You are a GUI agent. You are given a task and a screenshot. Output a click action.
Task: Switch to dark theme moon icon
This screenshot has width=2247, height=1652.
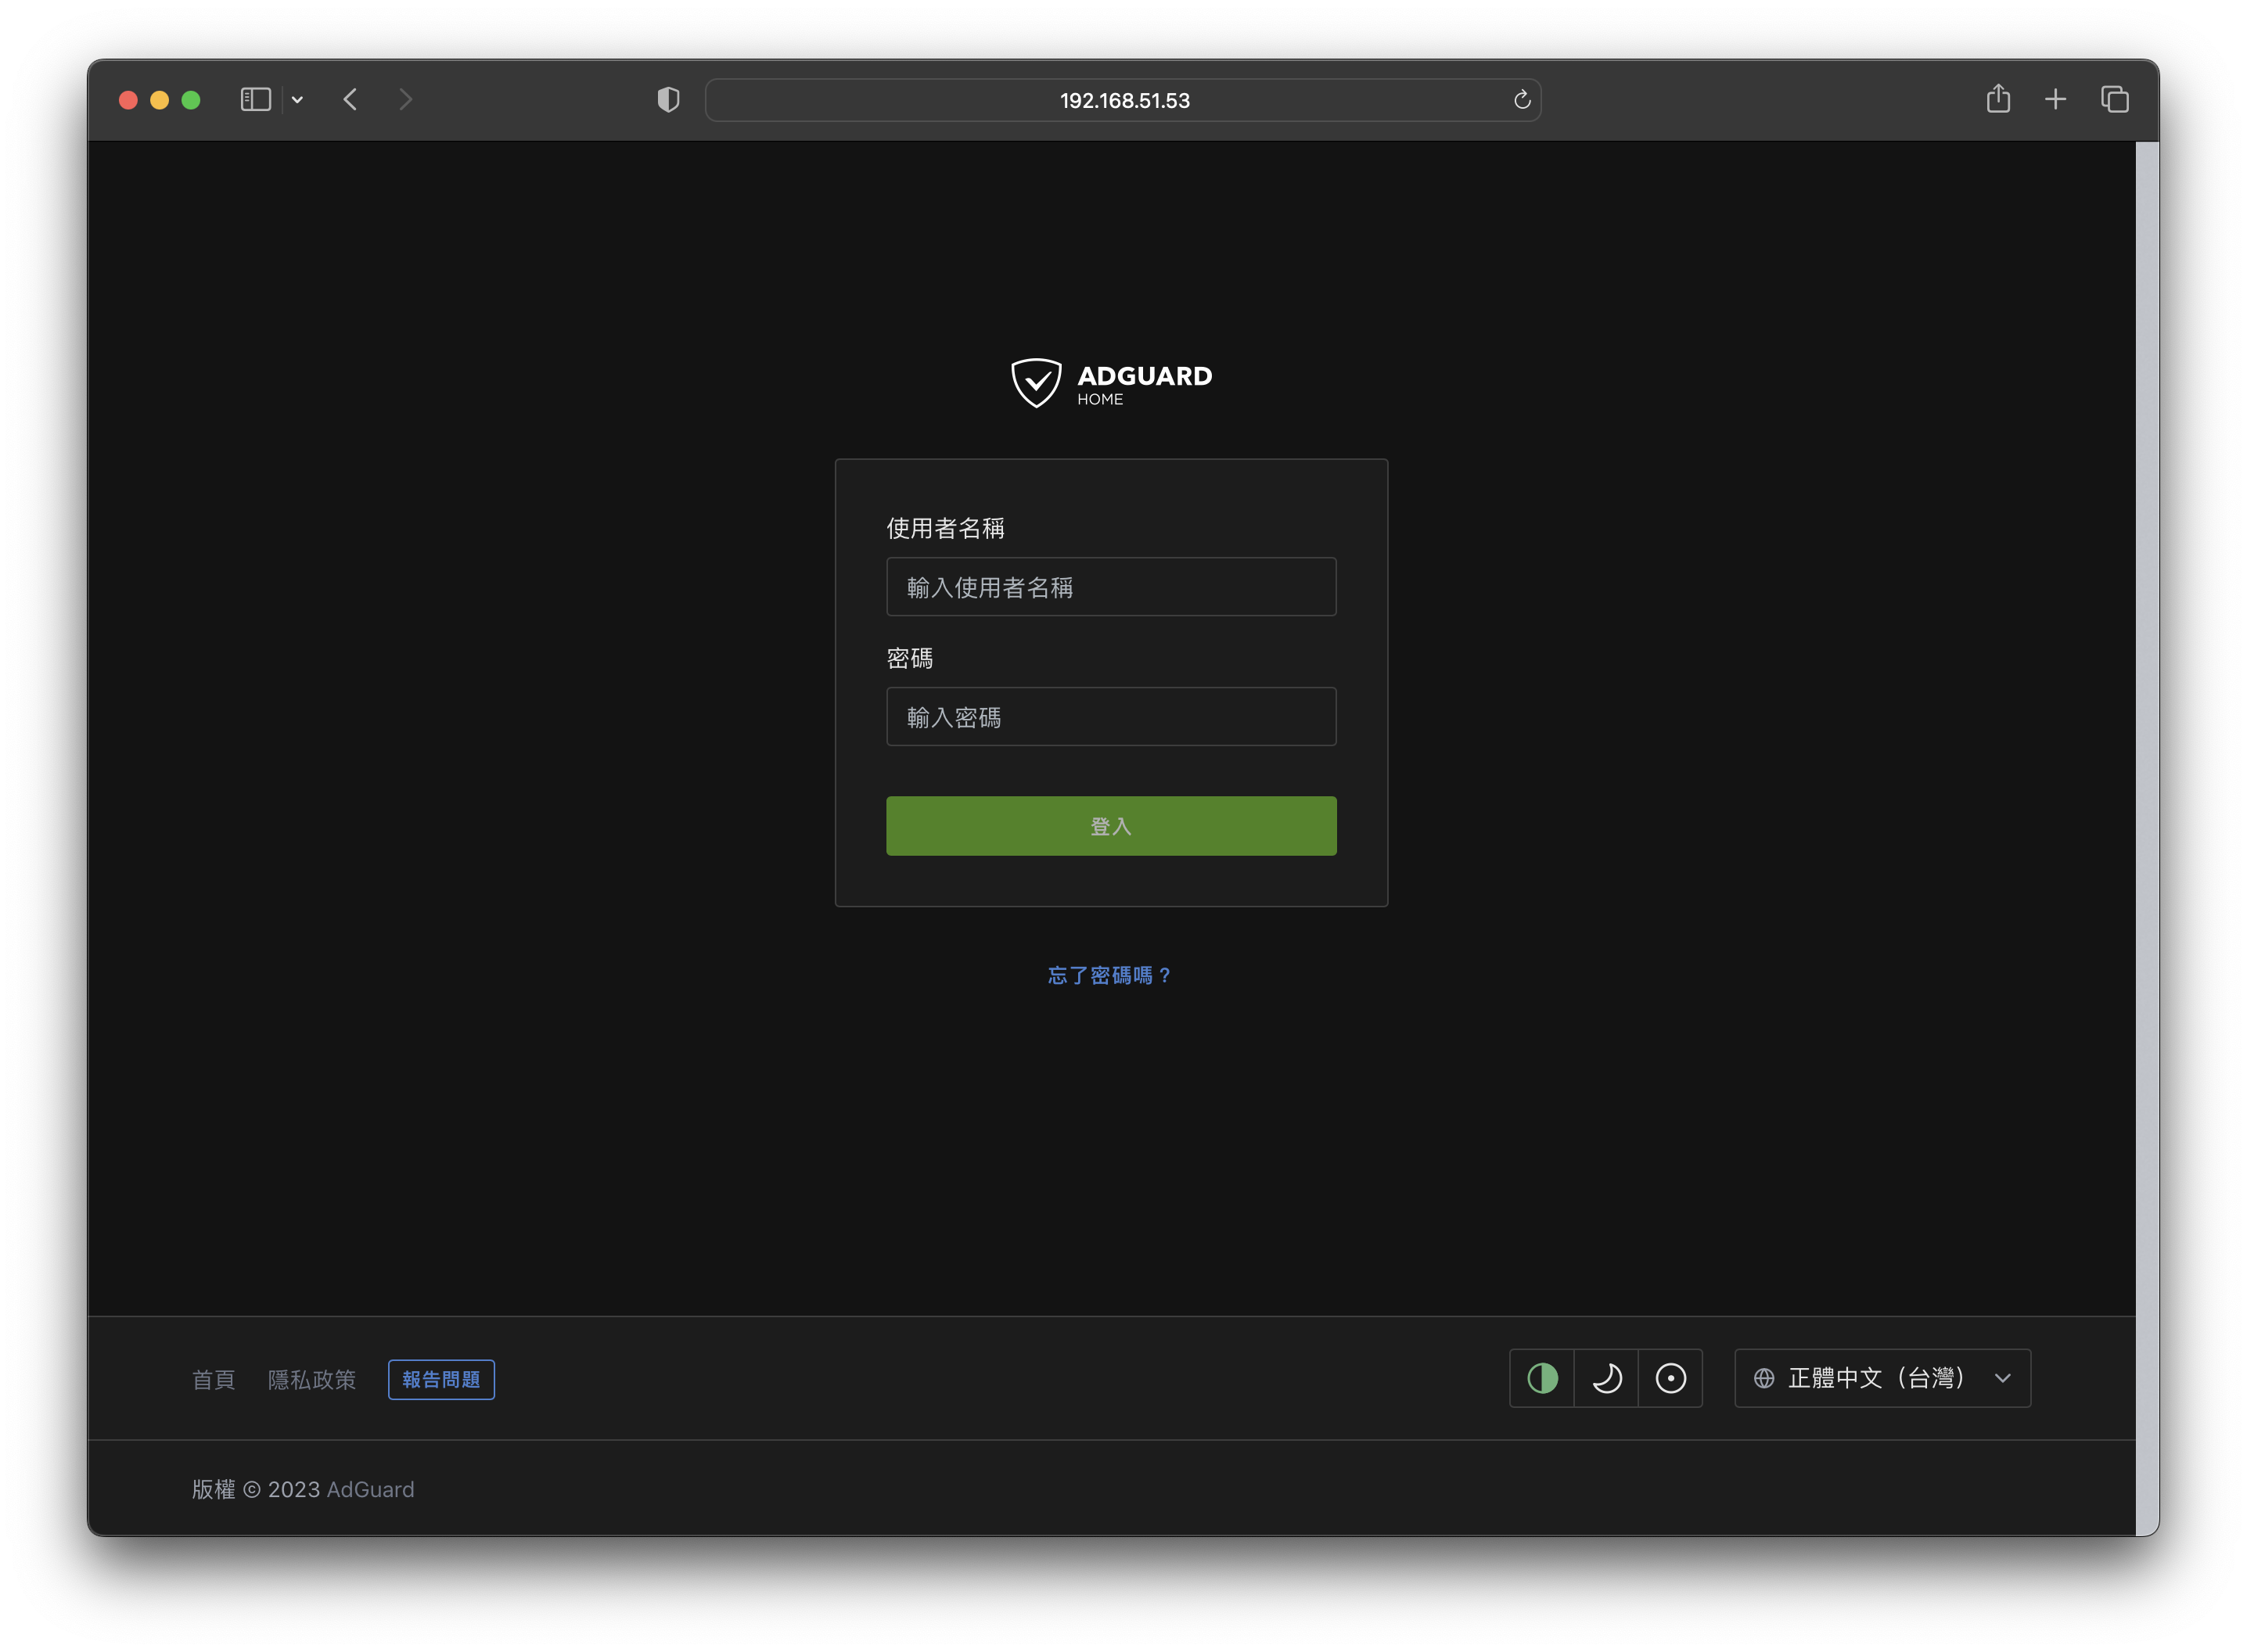(x=1606, y=1378)
